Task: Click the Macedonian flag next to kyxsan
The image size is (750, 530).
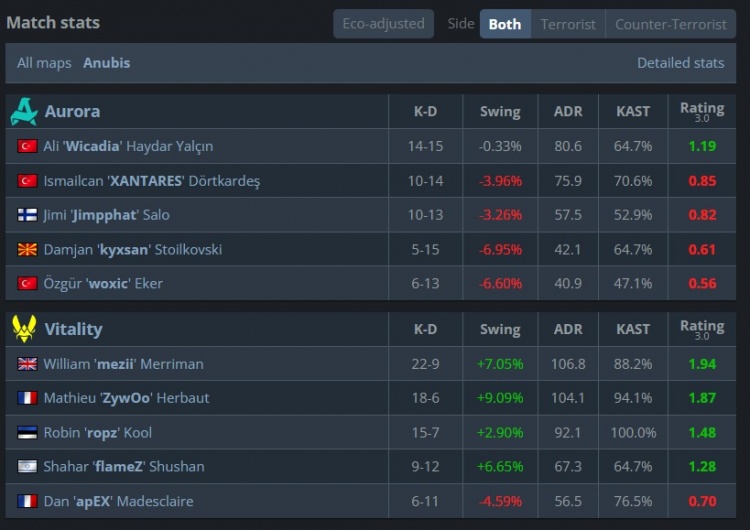Action: tap(27, 249)
